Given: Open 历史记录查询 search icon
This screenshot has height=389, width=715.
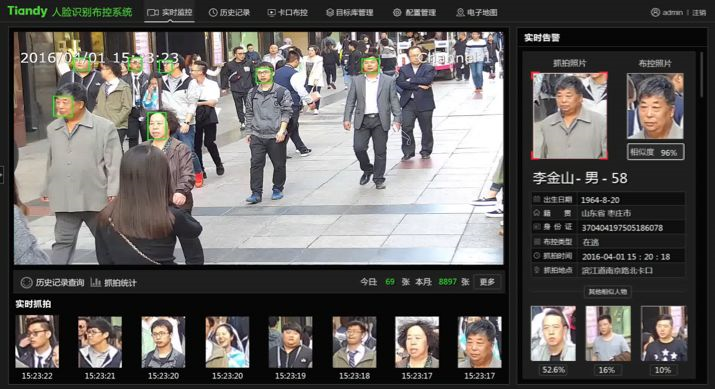Looking at the screenshot, I should (26, 283).
